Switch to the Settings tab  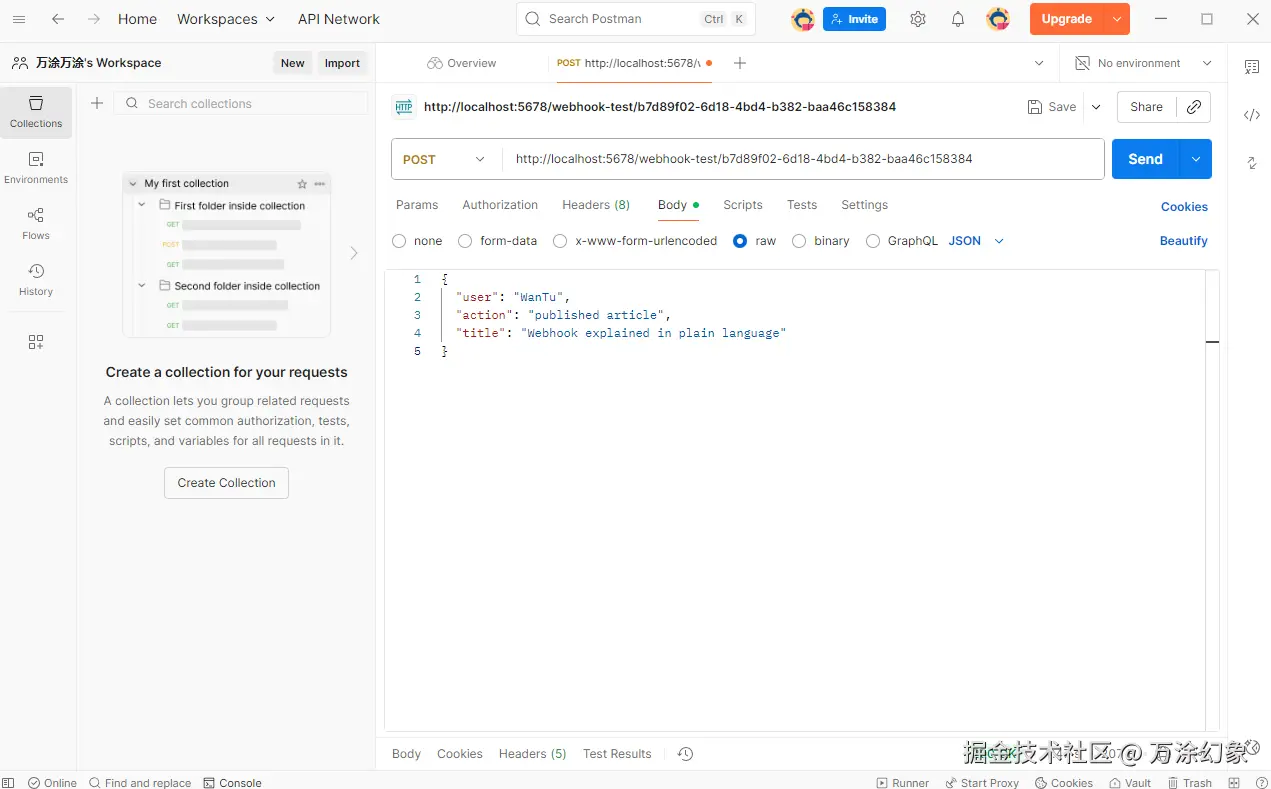[x=864, y=205]
